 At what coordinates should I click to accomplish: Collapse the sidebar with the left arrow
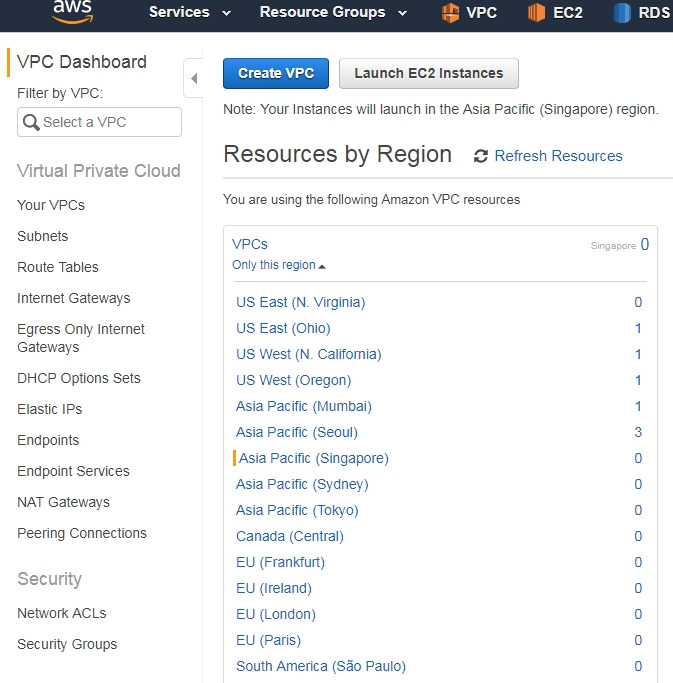pyautogui.click(x=194, y=78)
